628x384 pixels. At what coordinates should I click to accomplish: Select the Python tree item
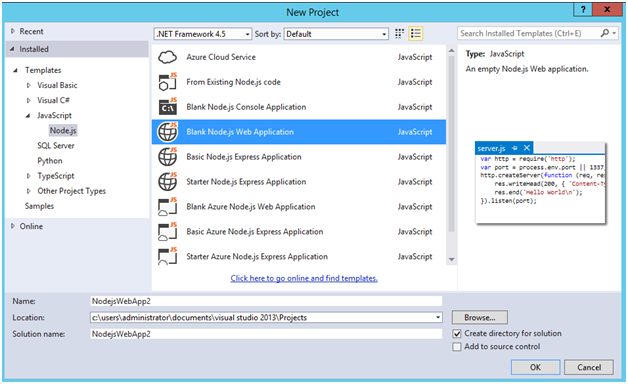(x=50, y=161)
